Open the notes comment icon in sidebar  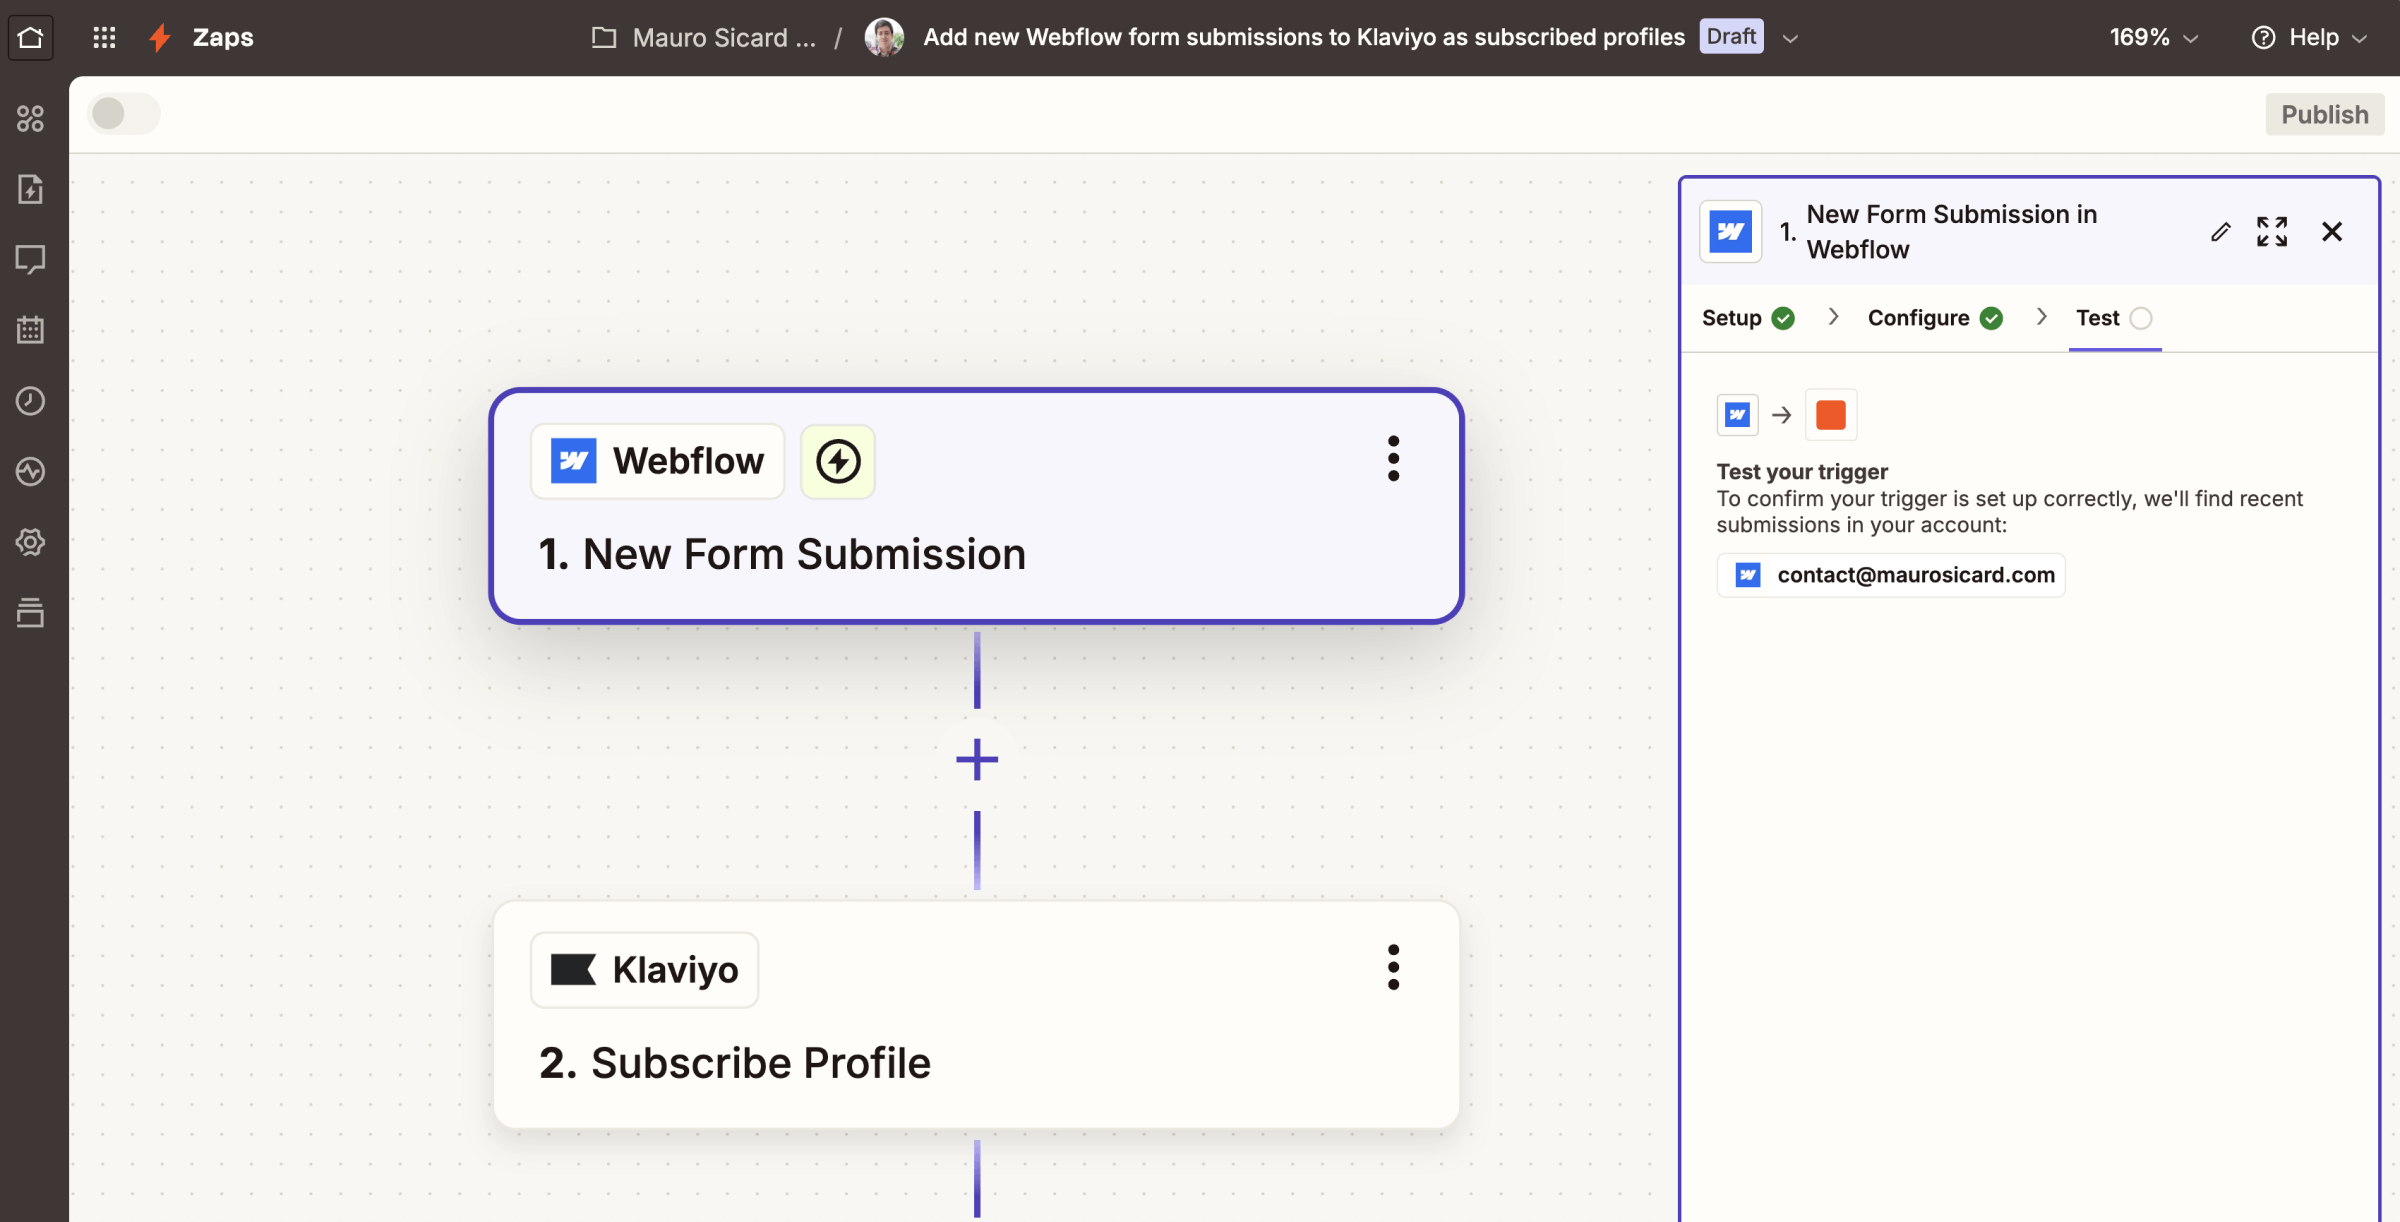click(x=31, y=260)
